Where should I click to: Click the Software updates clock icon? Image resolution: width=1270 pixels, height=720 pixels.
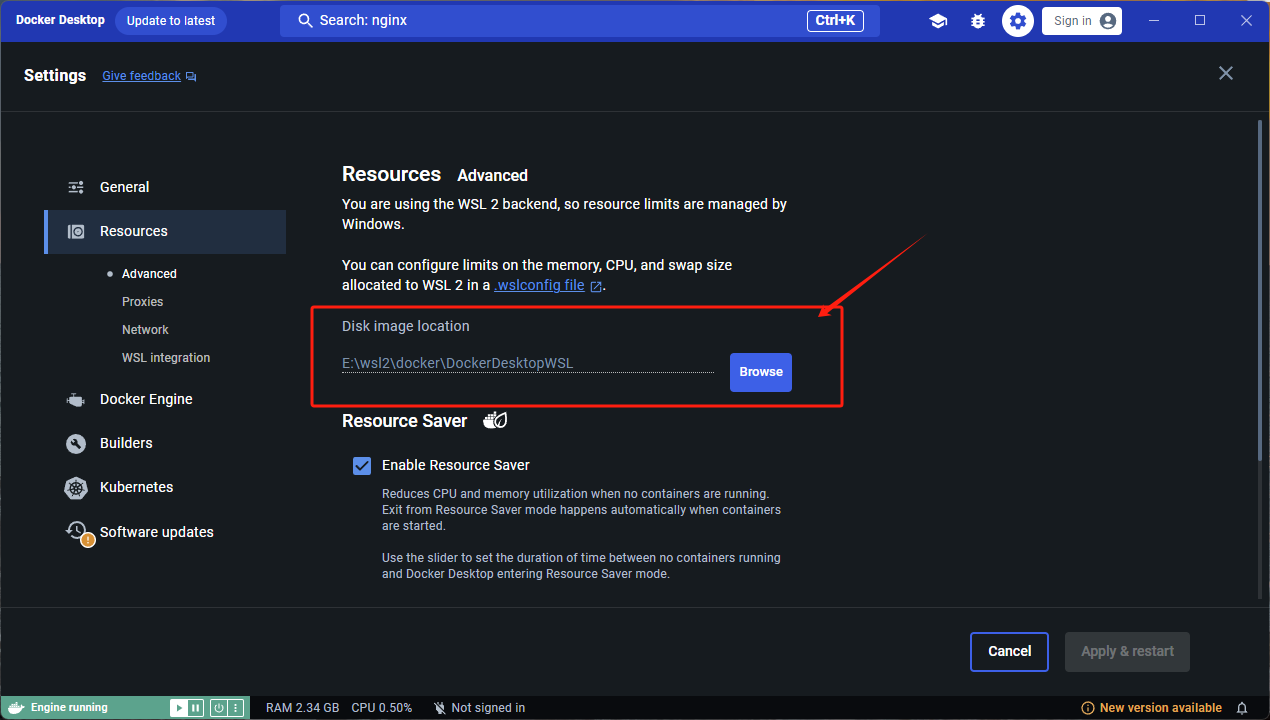click(78, 532)
